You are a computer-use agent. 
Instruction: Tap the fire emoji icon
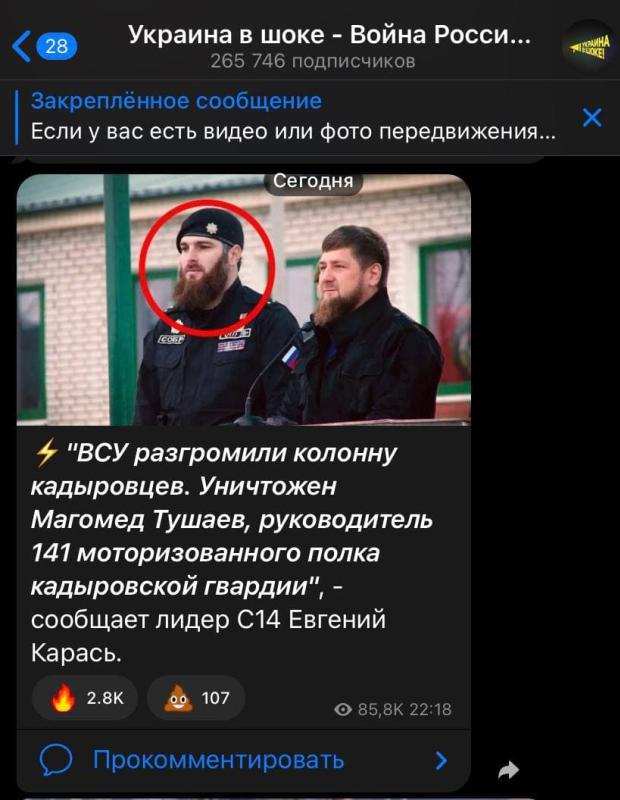pos(63,697)
